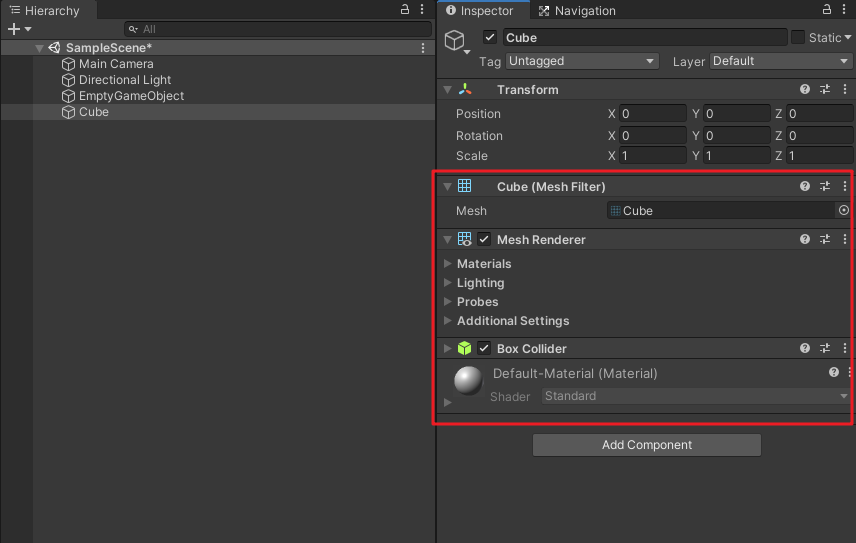Click the Position Y value field

[736, 114]
